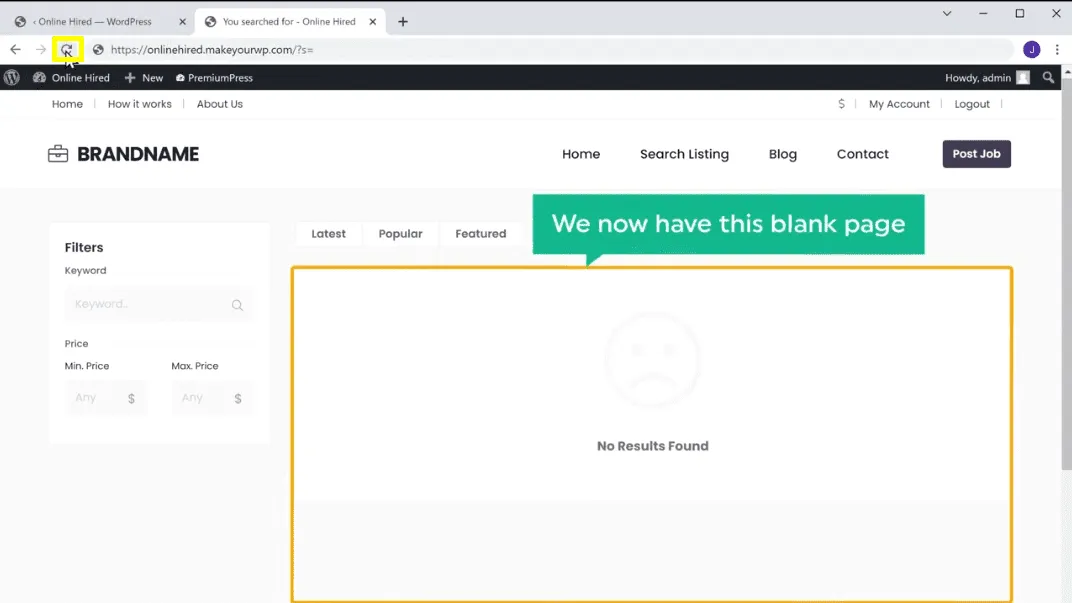Switch to Online Hired WordPress browser tab
Image resolution: width=1072 pixels, height=603 pixels.
[95, 21]
